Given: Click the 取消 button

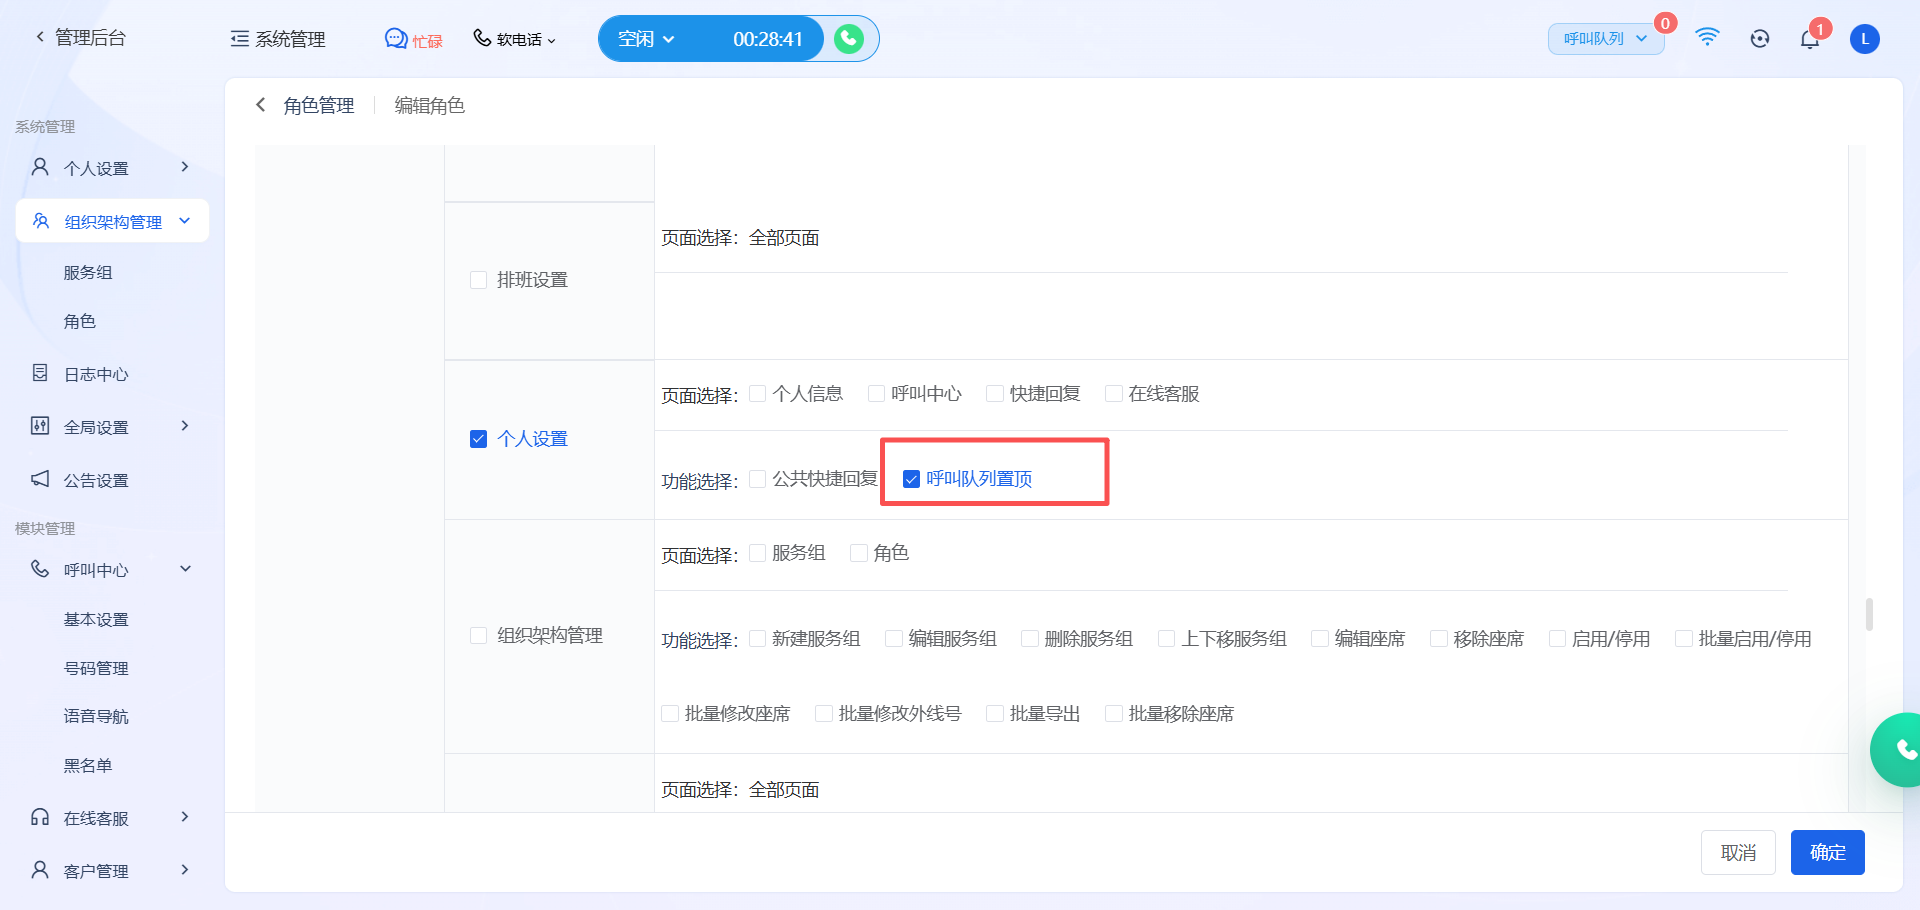Looking at the screenshot, I should tap(1738, 852).
